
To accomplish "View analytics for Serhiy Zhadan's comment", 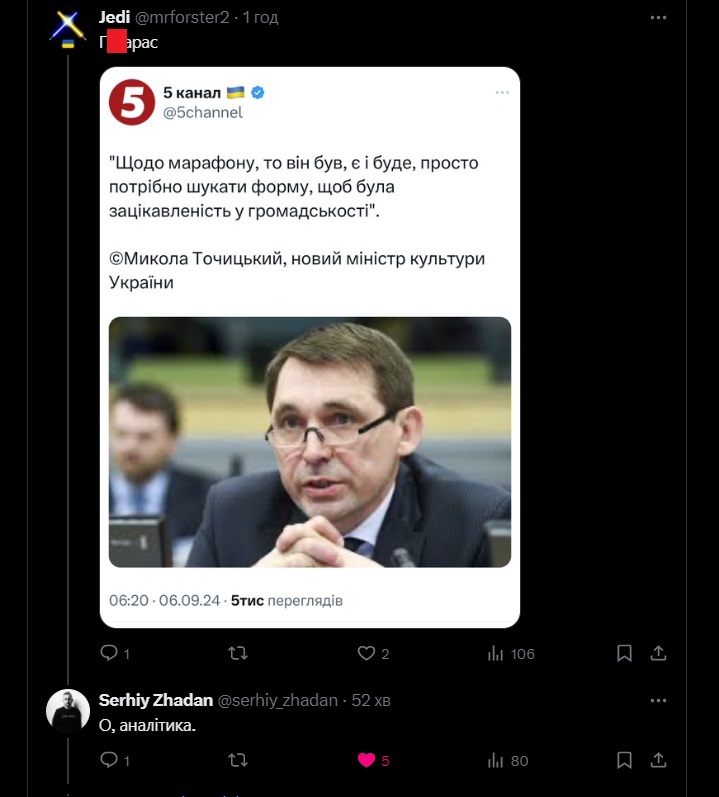I will click(495, 760).
